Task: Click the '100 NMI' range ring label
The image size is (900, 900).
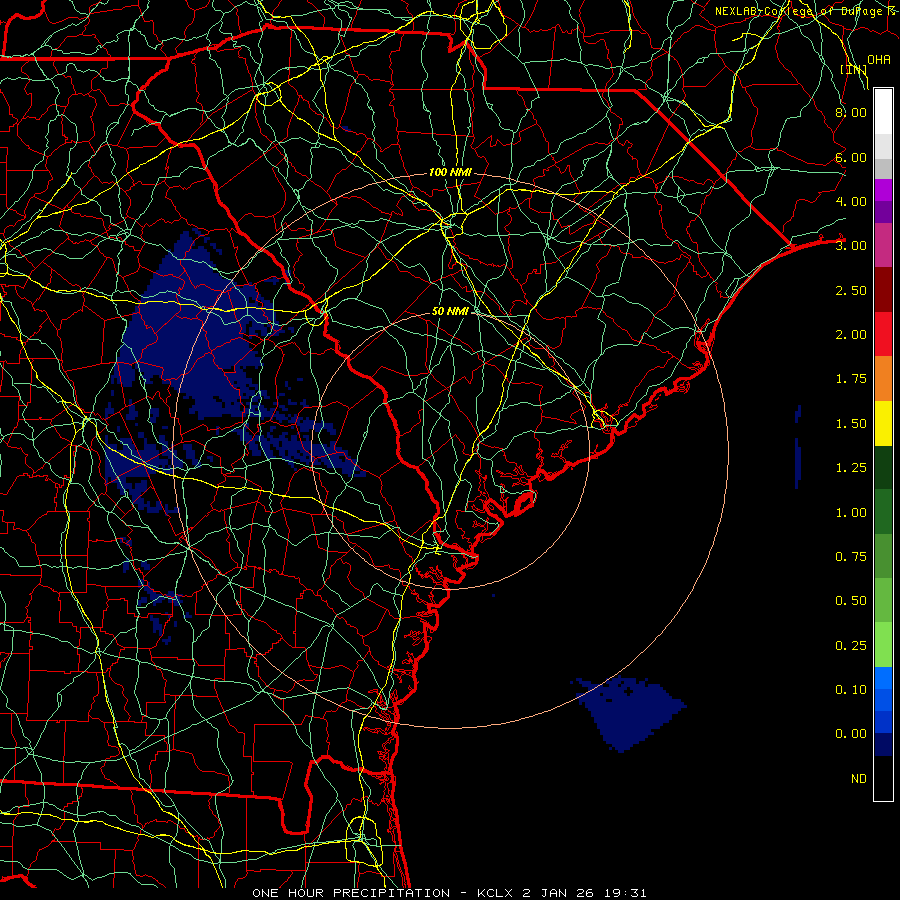Action: [x=450, y=172]
